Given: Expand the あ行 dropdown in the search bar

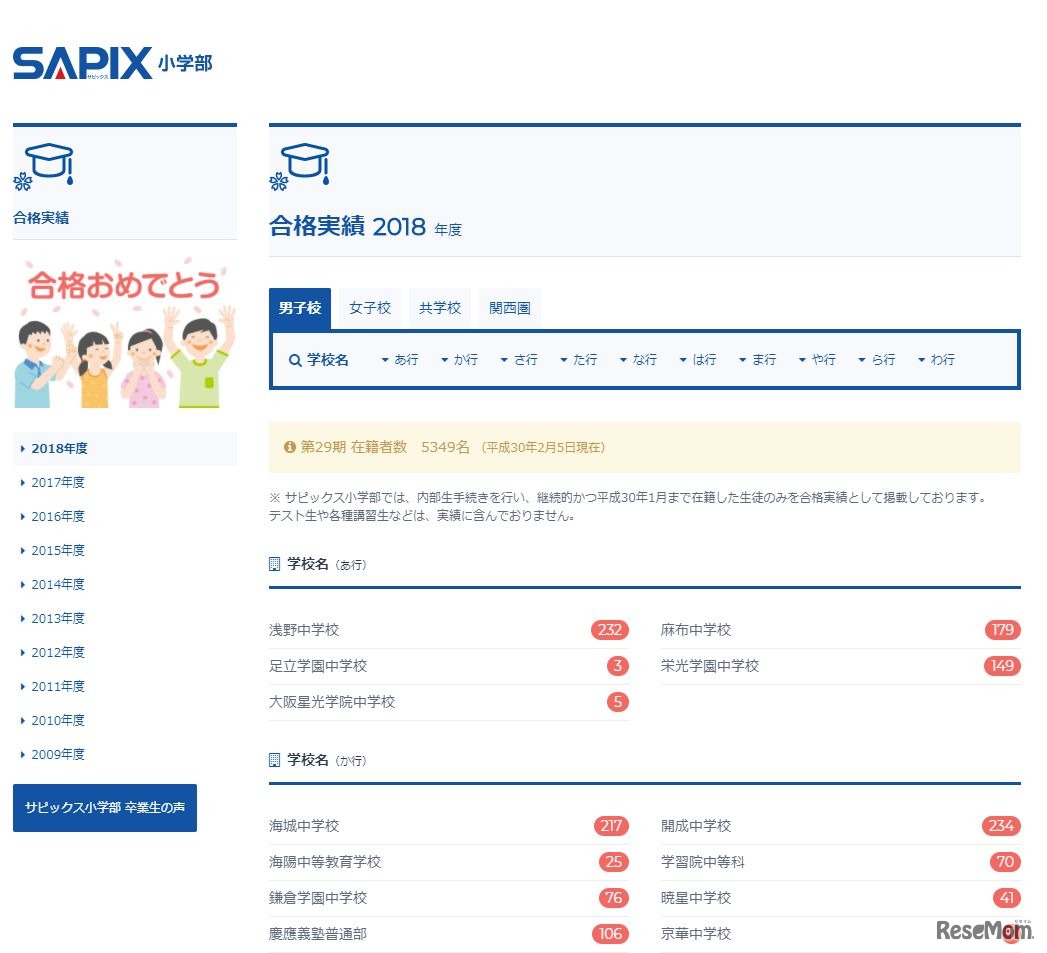Looking at the screenshot, I should (x=400, y=359).
